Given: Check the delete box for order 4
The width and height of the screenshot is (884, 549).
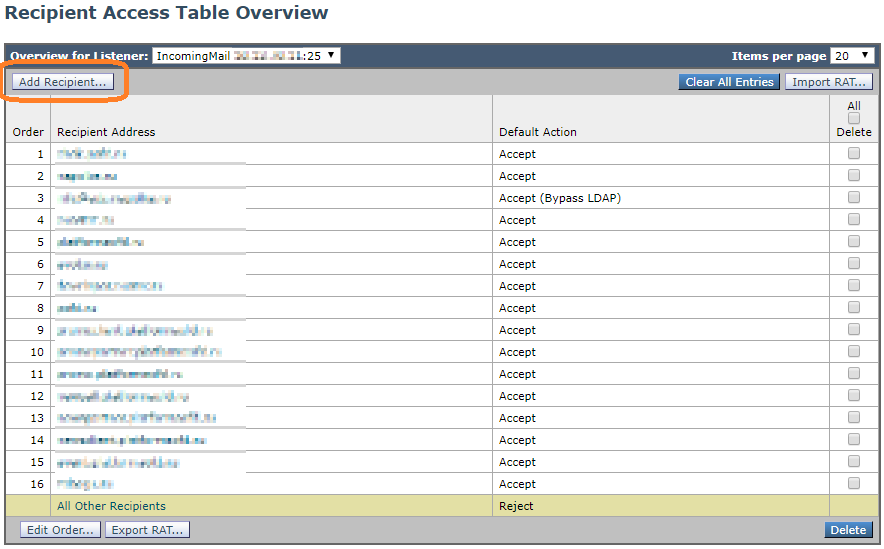Looking at the screenshot, I should 854,219.
